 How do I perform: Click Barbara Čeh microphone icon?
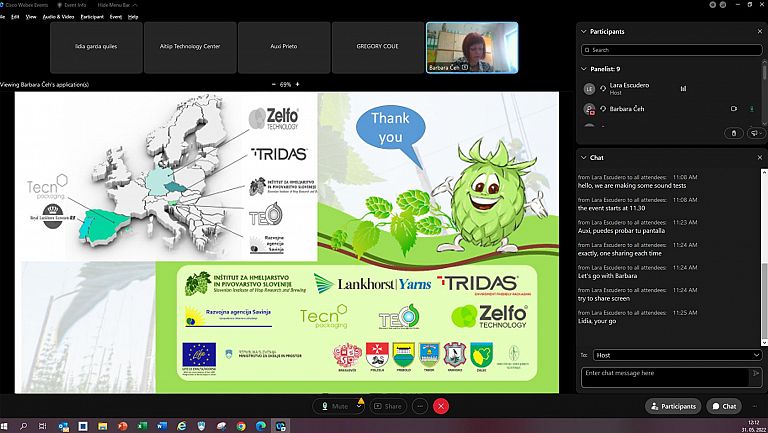(x=752, y=109)
